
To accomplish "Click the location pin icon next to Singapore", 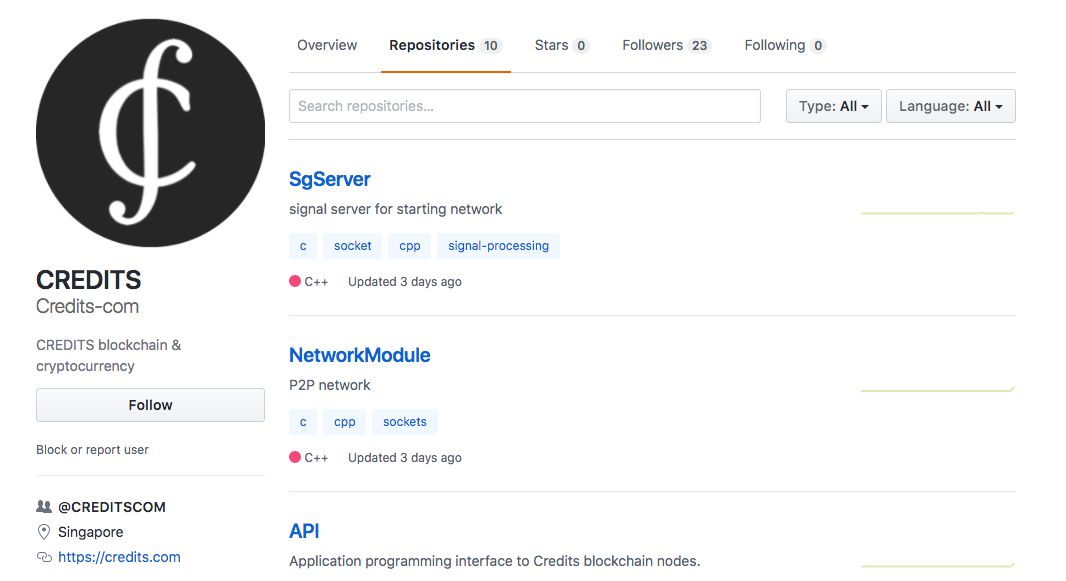I will [x=44, y=532].
